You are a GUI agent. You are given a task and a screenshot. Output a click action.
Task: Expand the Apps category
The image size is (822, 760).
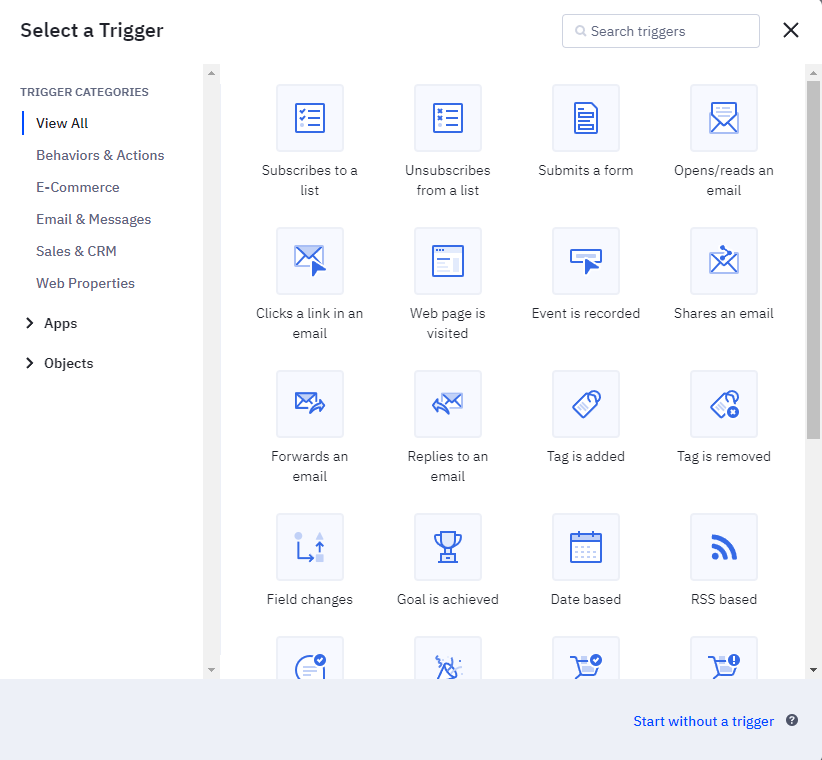pos(51,323)
